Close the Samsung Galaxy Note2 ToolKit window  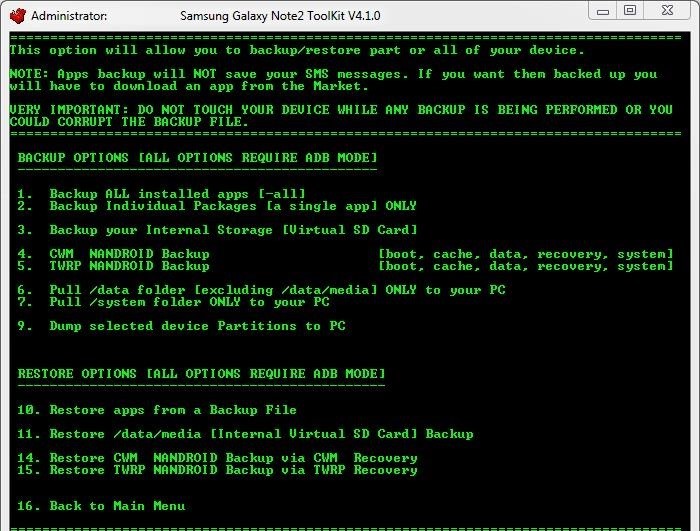(x=667, y=11)
